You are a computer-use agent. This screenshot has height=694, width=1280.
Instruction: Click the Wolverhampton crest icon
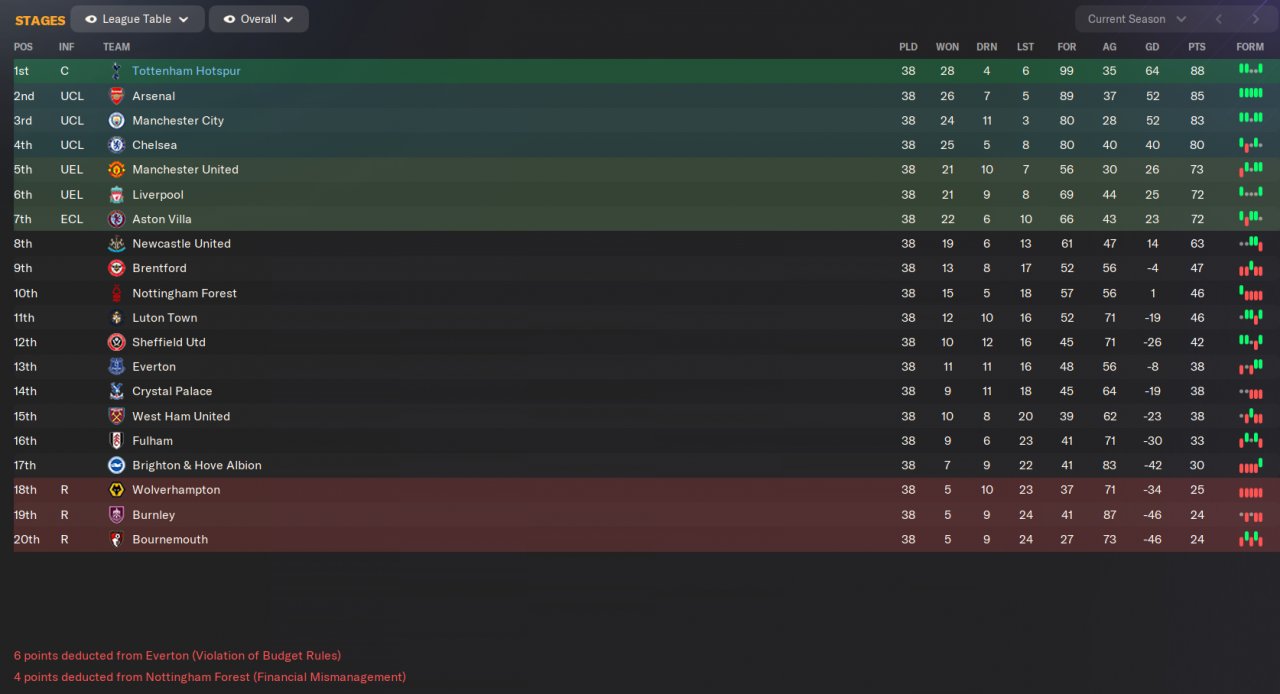pyautogui.click(x=116, y=490)
